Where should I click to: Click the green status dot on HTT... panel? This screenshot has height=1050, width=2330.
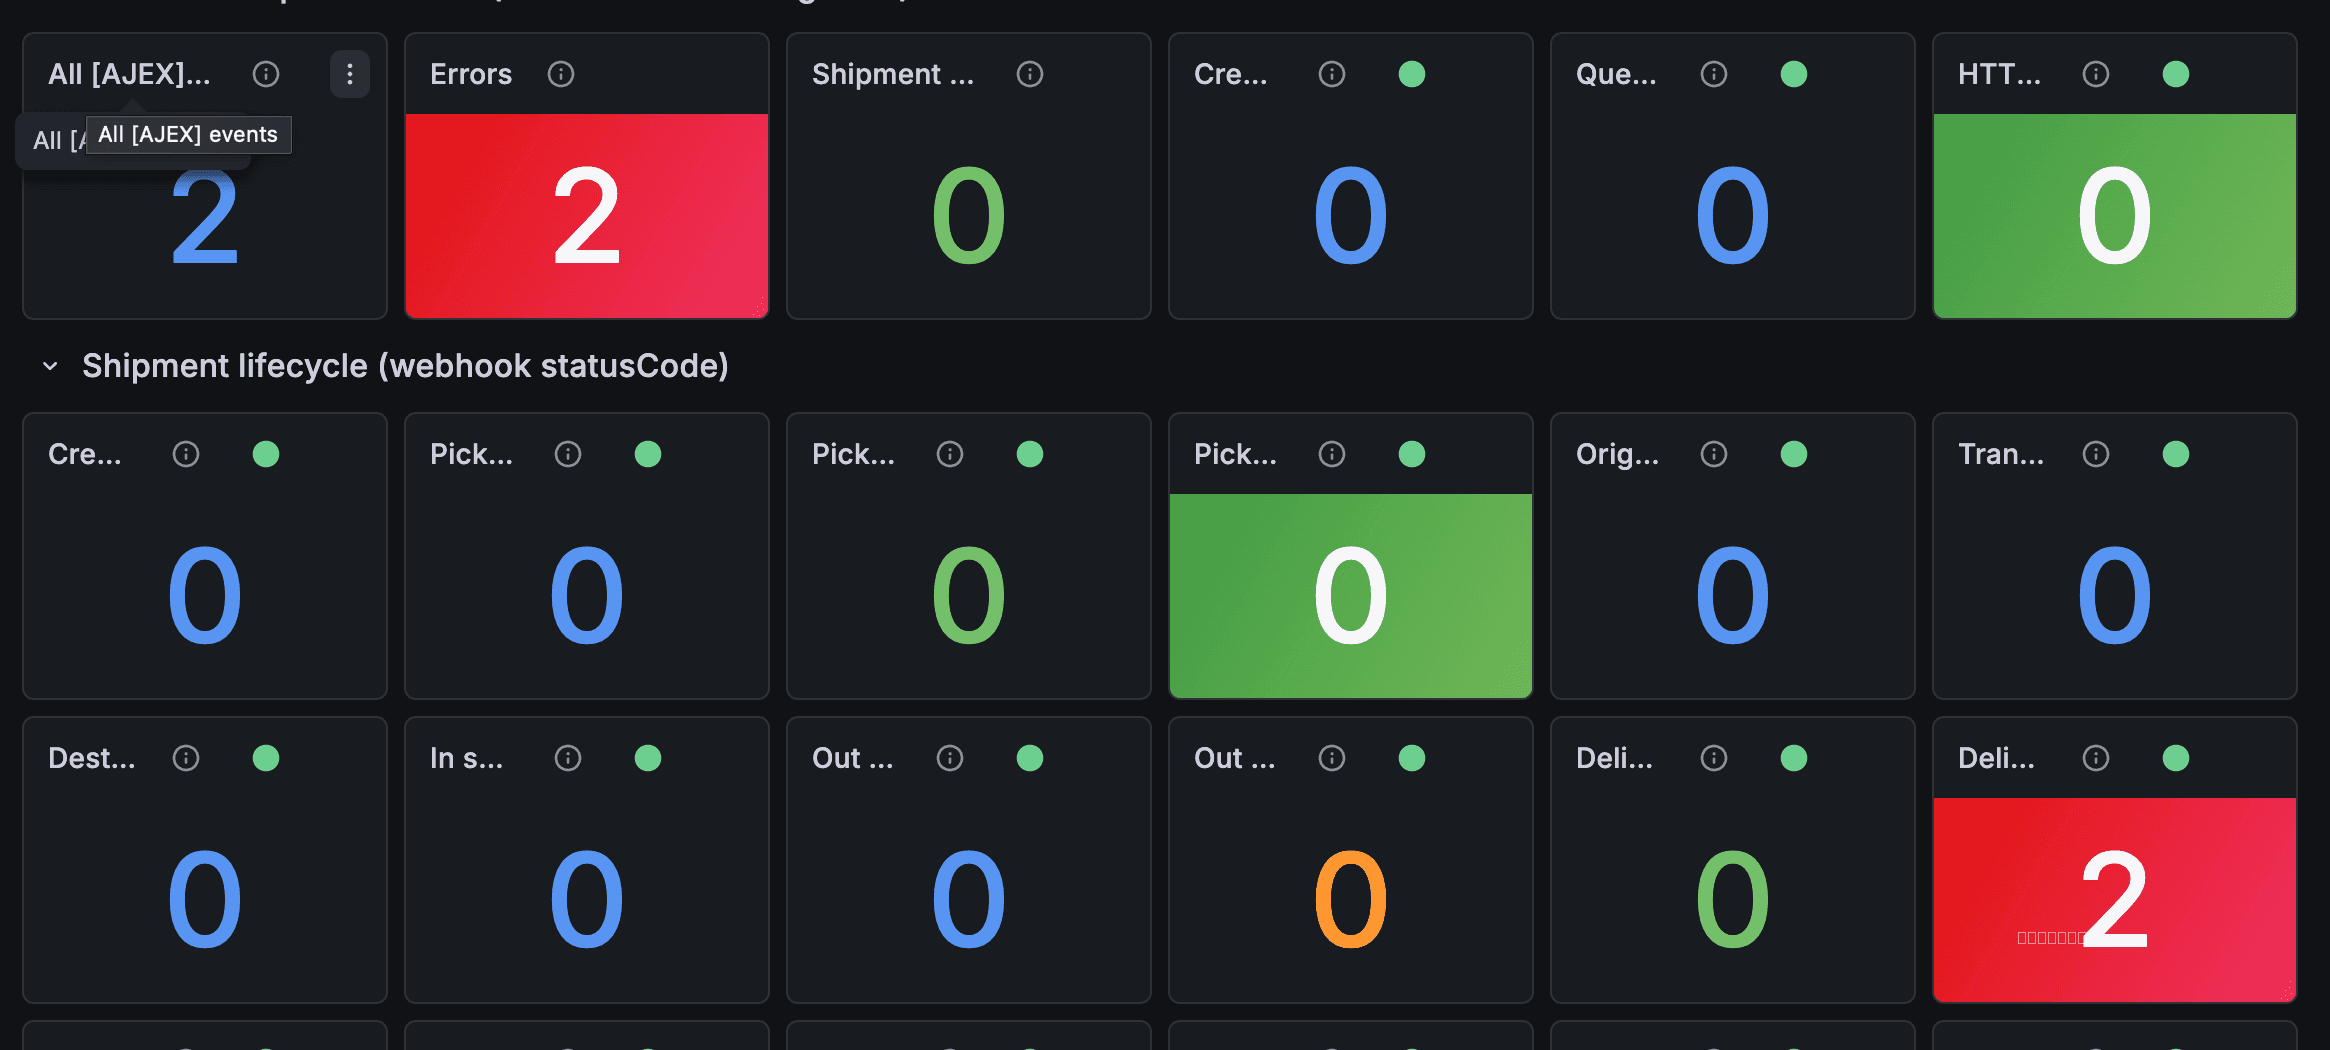pos(2176,74)
